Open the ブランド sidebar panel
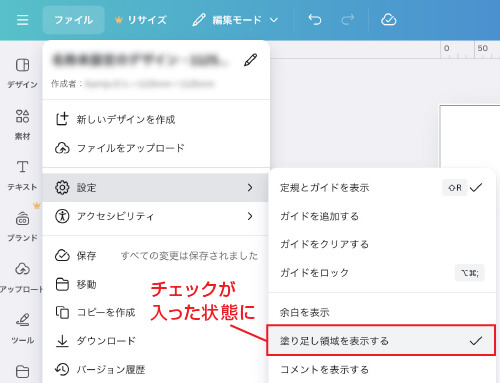This screenshot has height=383, width=500. [x=22, y=227]
